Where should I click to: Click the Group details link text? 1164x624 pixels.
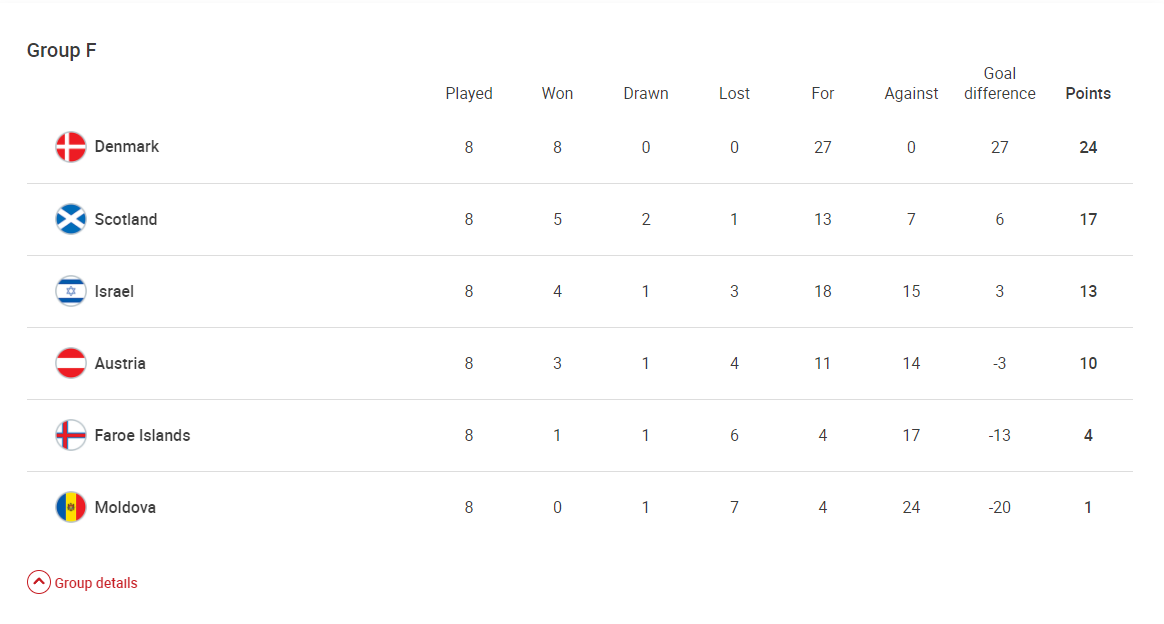[96, 583]
